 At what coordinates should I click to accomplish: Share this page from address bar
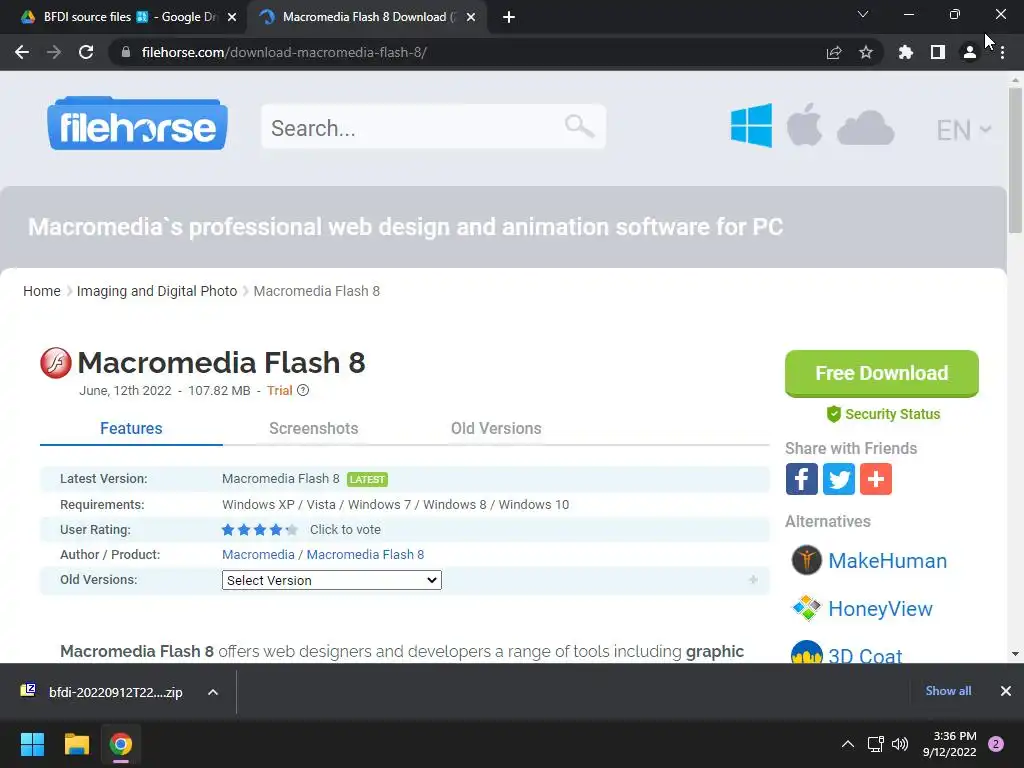tap(834, 52)
